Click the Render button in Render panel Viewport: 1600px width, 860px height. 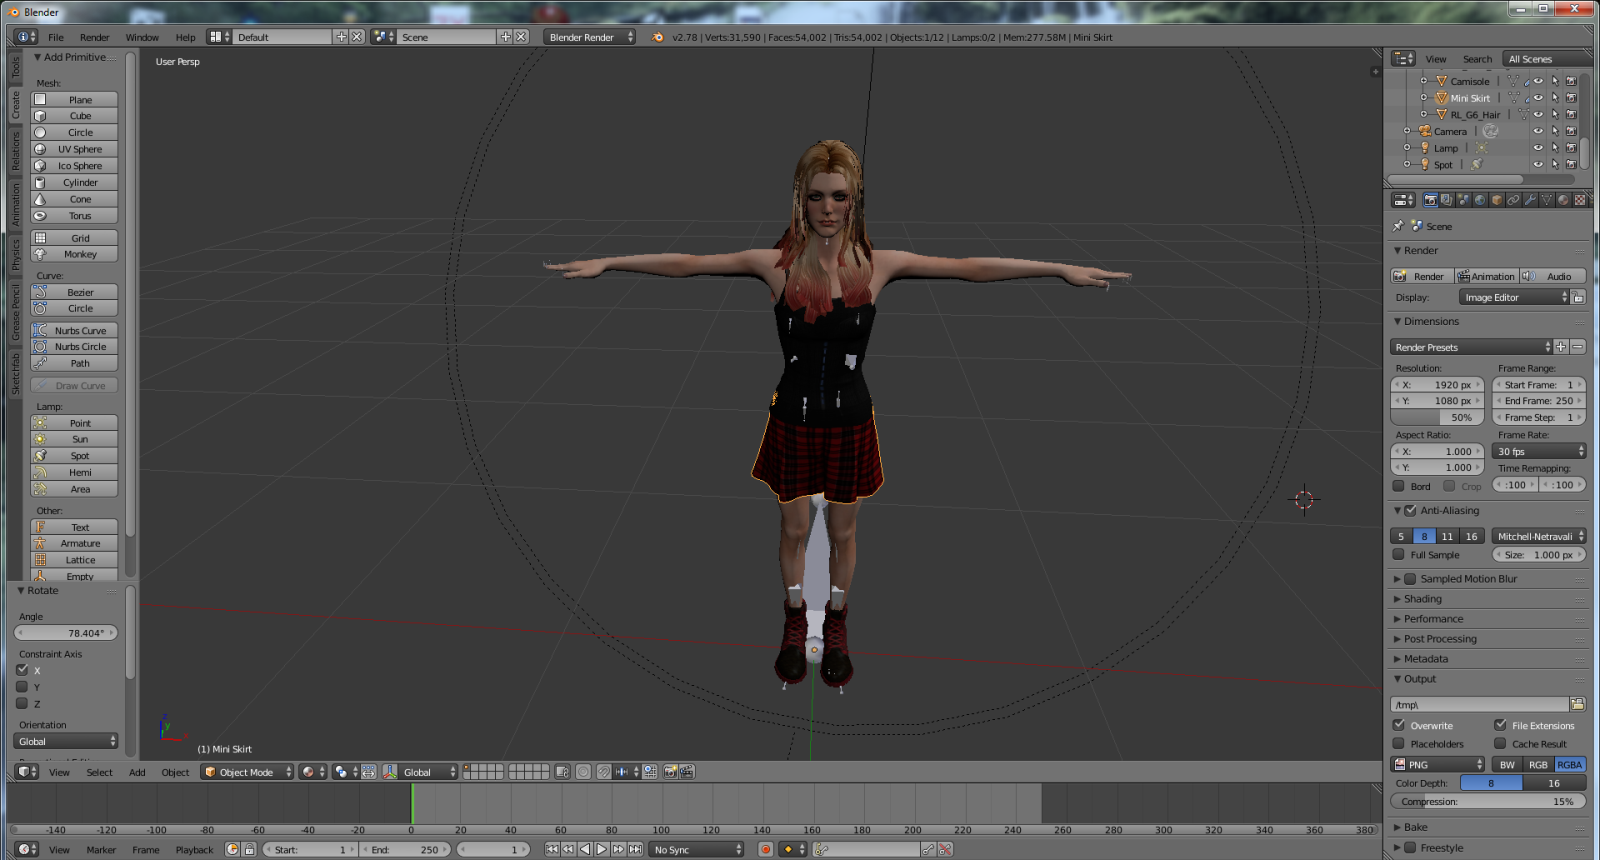(x=1421, y=276)
